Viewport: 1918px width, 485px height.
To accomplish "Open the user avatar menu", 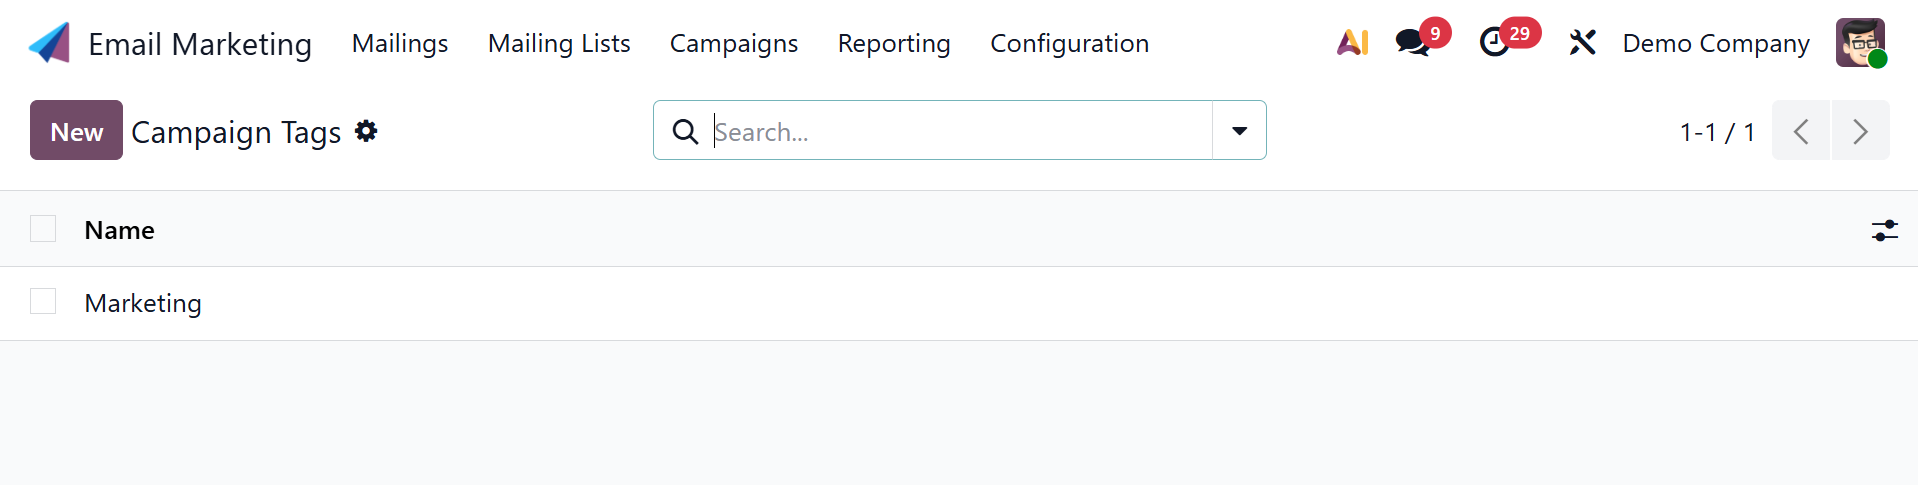I will [1860, 43].
